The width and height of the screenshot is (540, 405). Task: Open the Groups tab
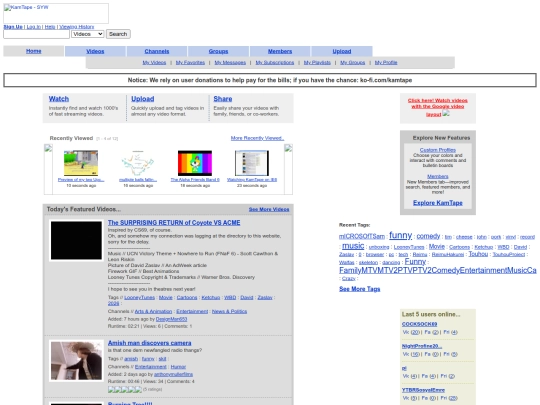click(x=218, y=51)
